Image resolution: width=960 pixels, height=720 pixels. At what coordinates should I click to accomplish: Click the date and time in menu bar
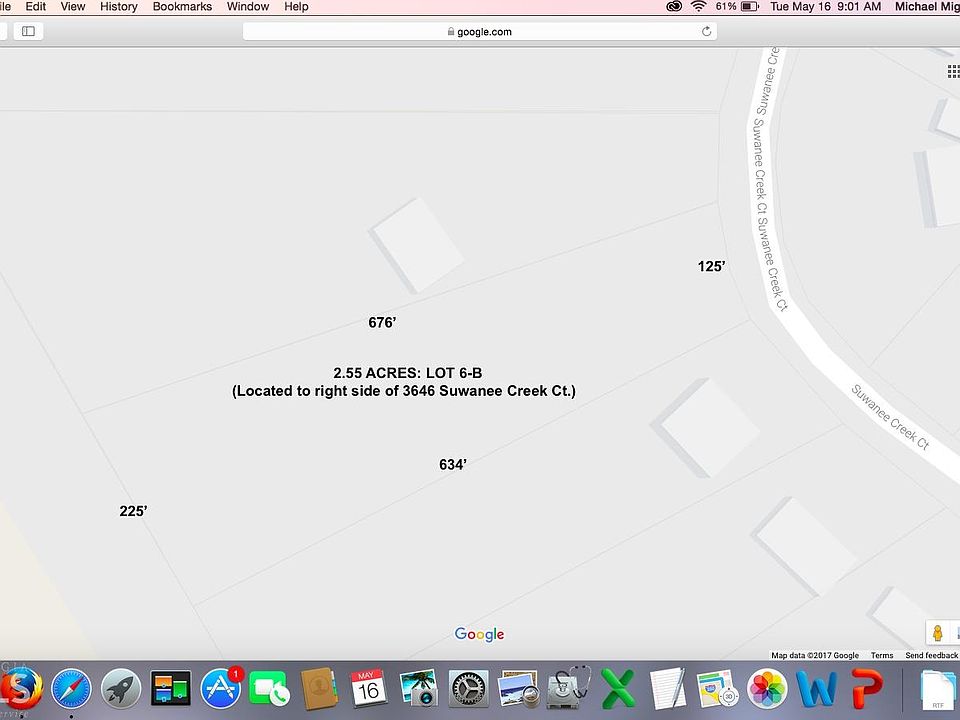pyautogui.click(x=825, y=7)
